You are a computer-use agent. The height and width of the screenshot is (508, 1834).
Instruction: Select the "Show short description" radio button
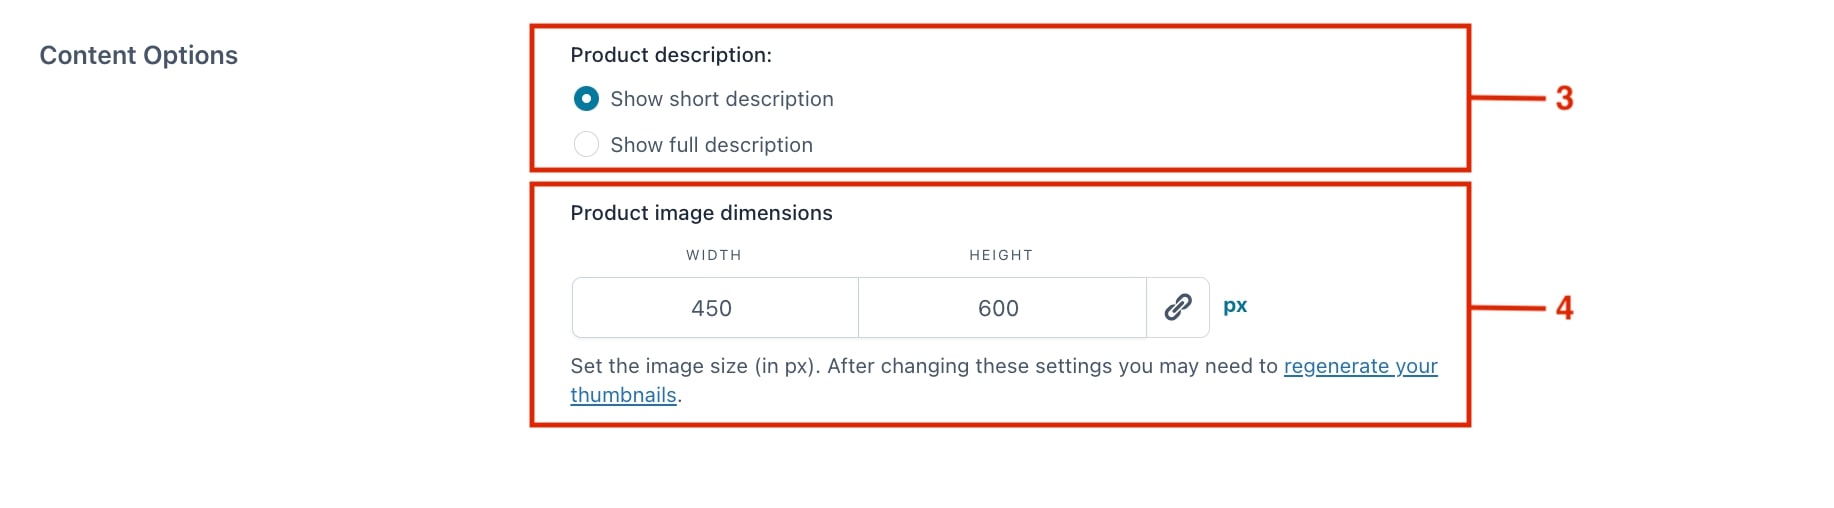[586, 99]
